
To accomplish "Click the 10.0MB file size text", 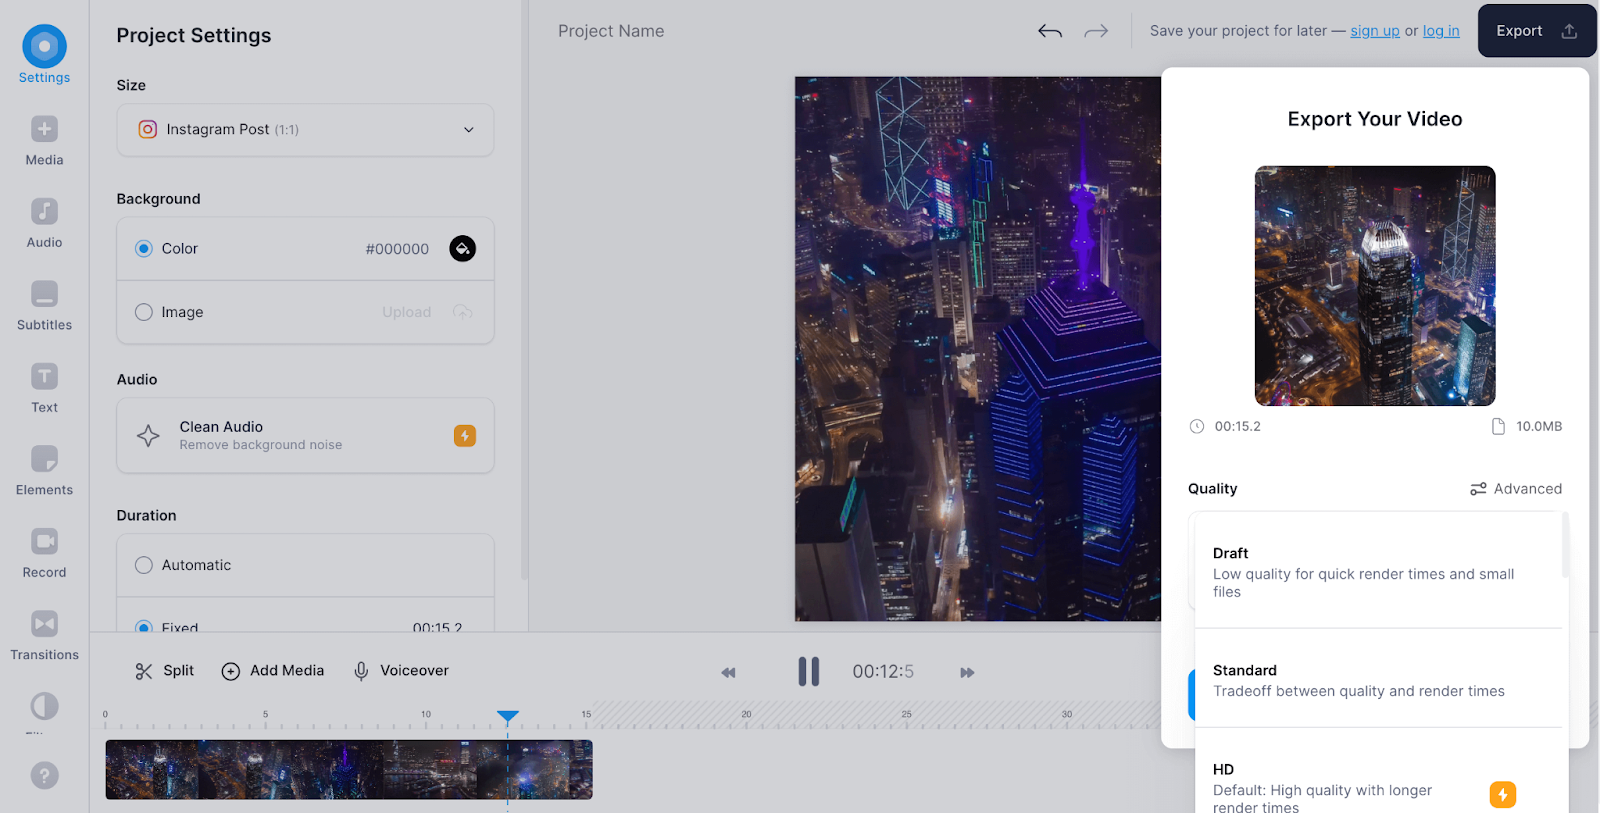I will point(1539,427).
